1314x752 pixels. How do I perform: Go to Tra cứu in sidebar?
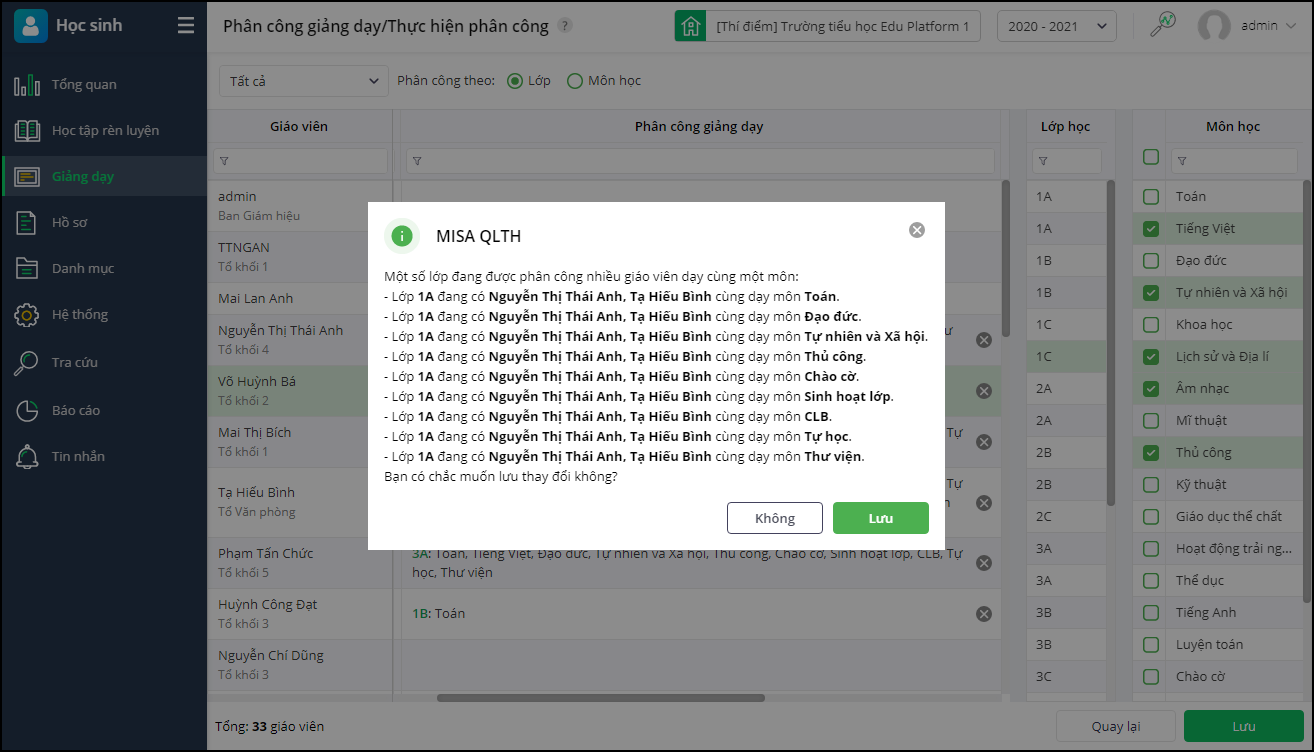[75, 362]
